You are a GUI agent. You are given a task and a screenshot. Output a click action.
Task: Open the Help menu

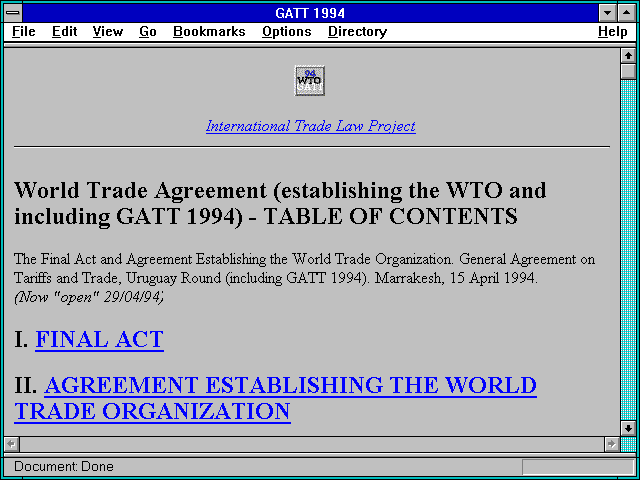[x=613, y=32]
